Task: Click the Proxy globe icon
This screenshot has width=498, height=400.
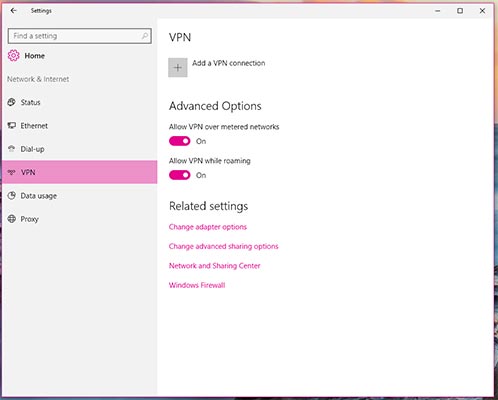Action: [x=12, y=219]
